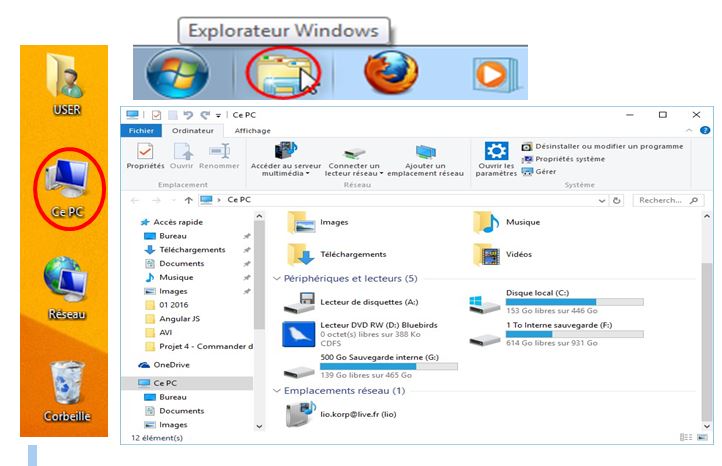Select Lecteur DVD RW (D:) Bluebirds
Viewport: 722px width, 466px height.
tap(360, 334)
